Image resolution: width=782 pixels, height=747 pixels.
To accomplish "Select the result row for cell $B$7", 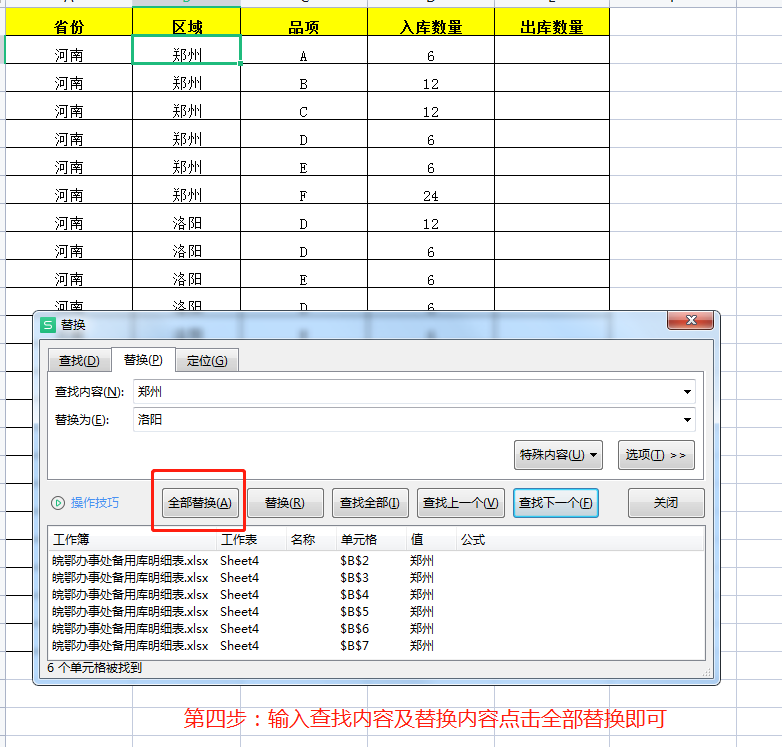I will click(377, 646).
